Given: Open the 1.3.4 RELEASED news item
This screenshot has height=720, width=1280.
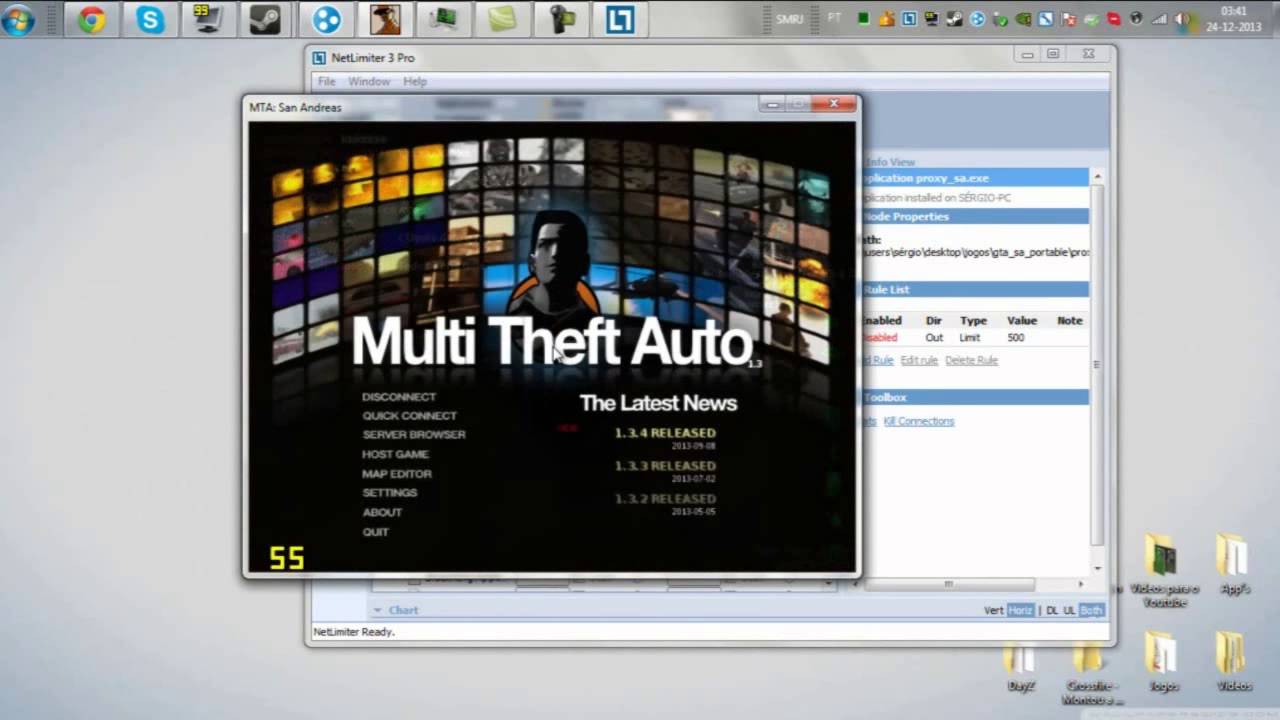Looking at the screenshot, I should click(x=665, y=433).
